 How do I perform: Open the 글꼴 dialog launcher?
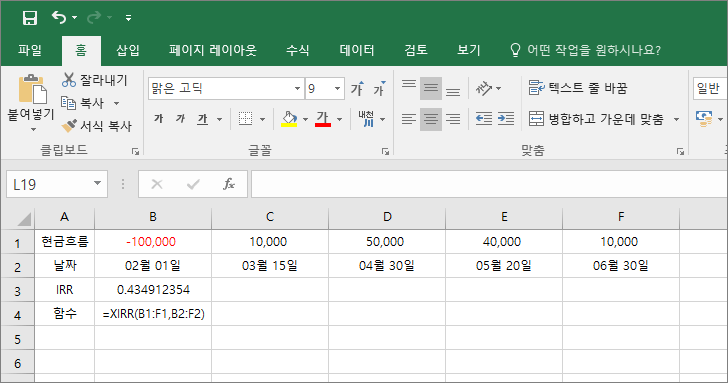coord(385,151)
